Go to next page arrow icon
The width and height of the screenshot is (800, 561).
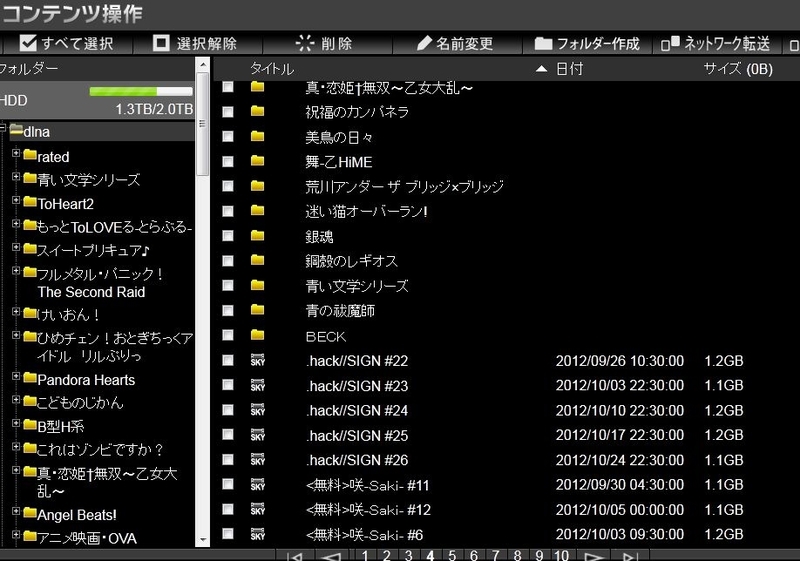tap(593, 556)
